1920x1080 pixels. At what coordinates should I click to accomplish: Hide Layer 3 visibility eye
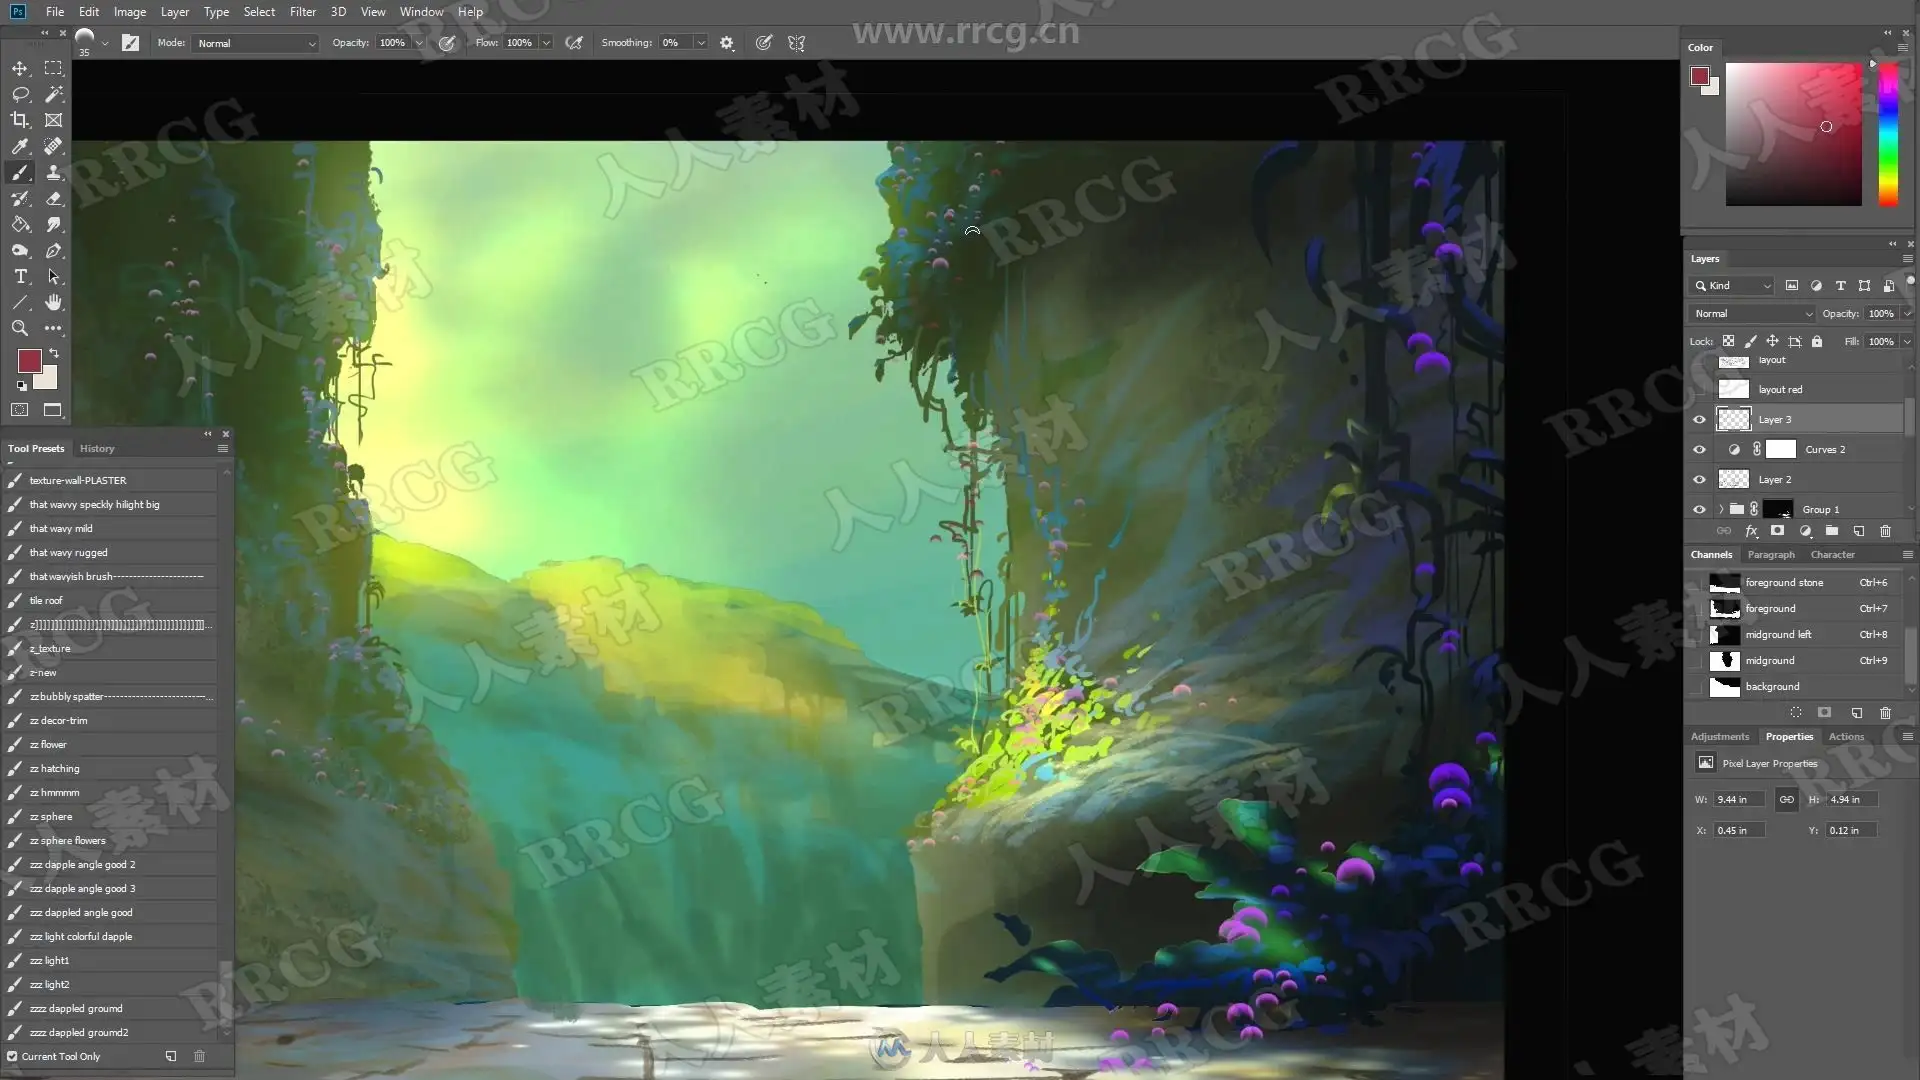tap(1699, 420)
